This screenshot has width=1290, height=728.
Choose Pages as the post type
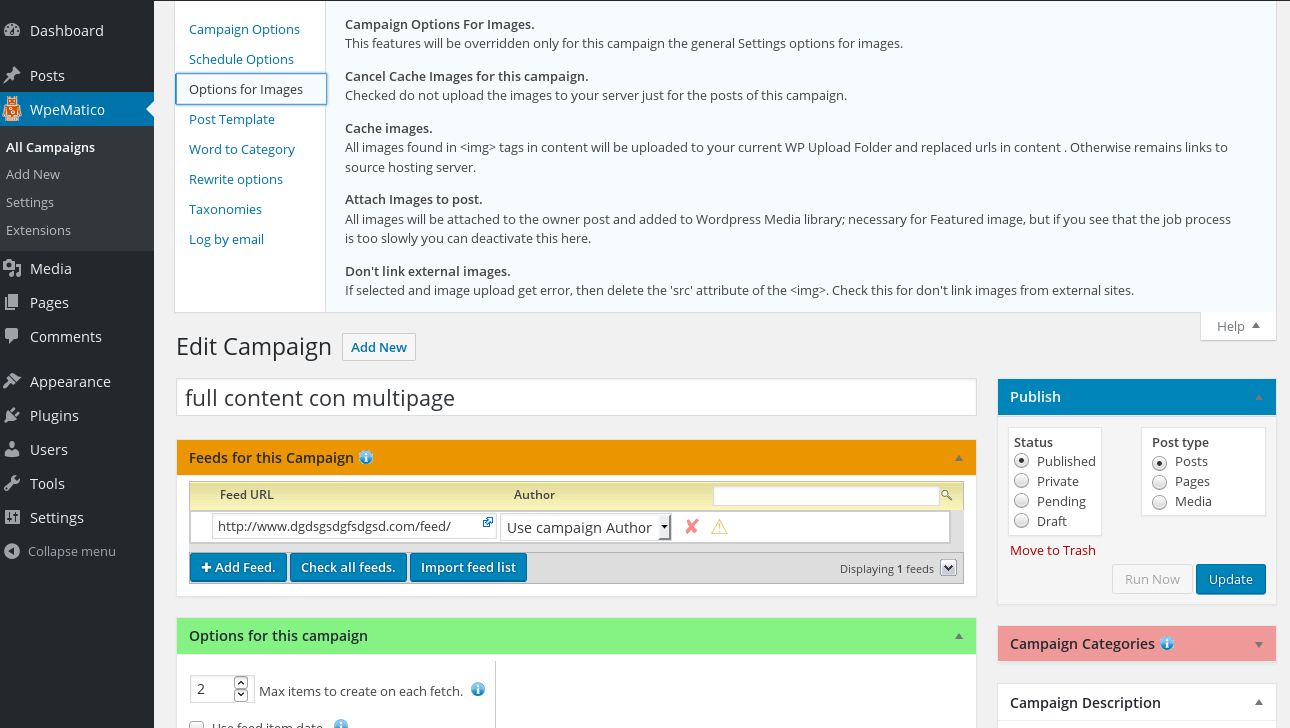(1159, 481)
